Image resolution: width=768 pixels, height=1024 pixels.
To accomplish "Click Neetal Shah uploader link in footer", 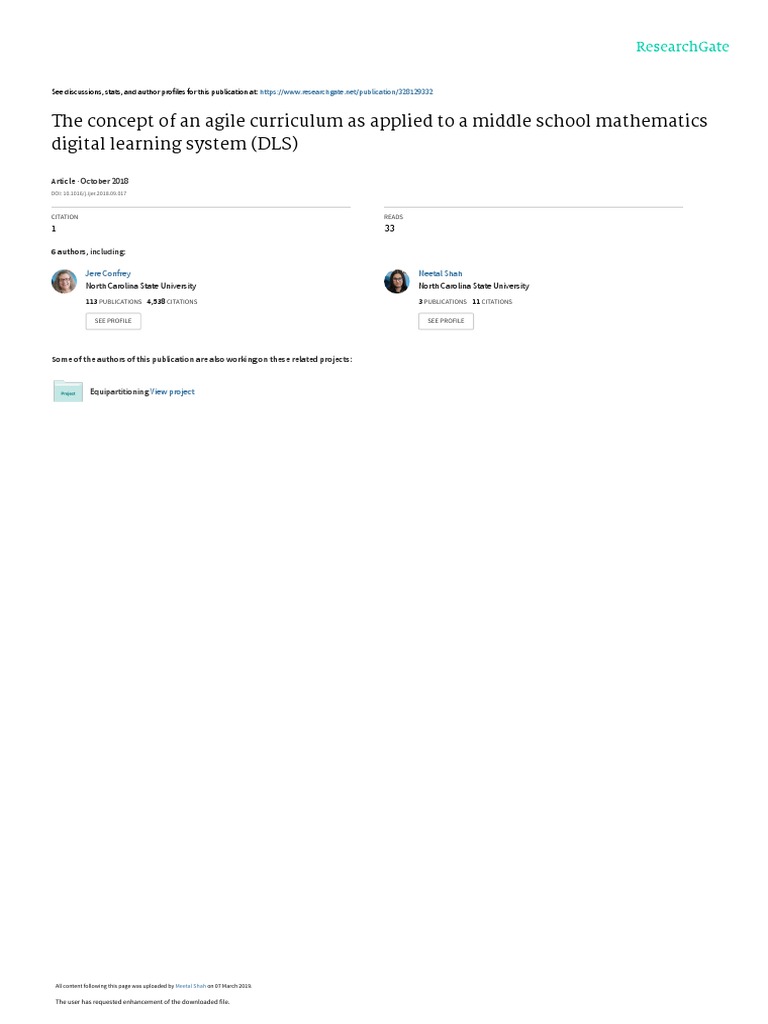I will [x=191, y=985].
